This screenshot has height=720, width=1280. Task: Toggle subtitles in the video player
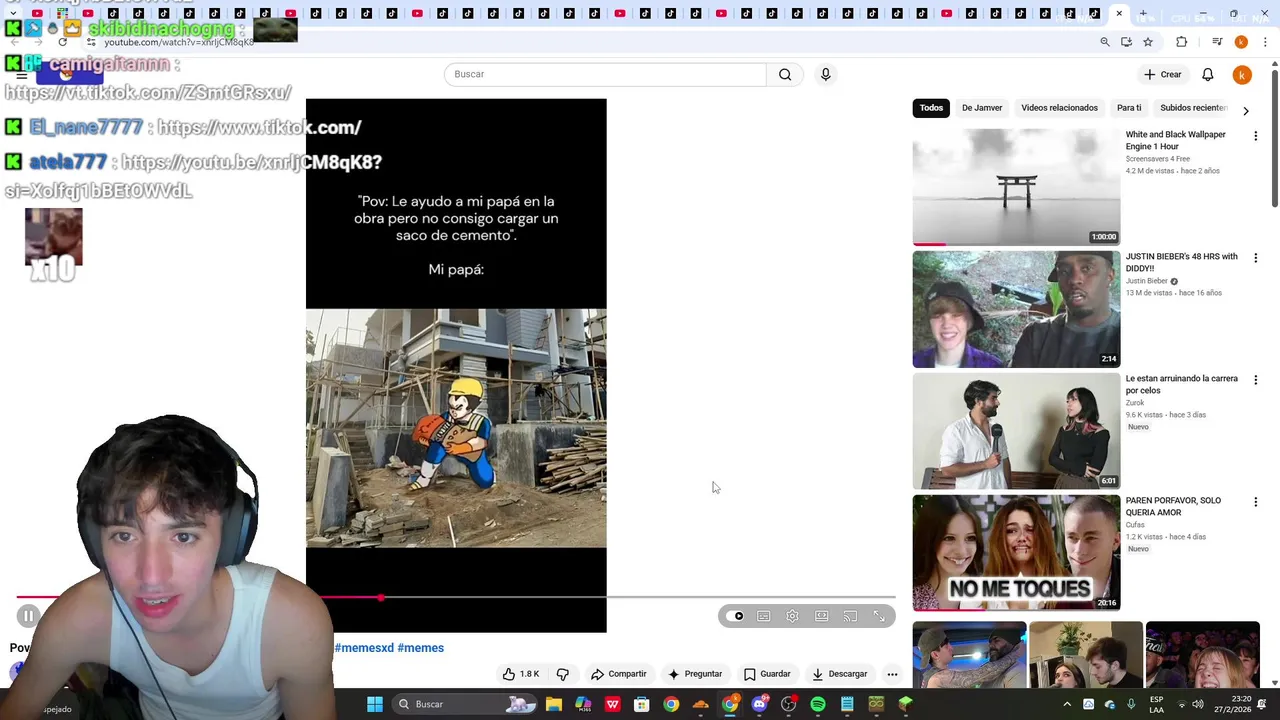[x=763, y=616]
